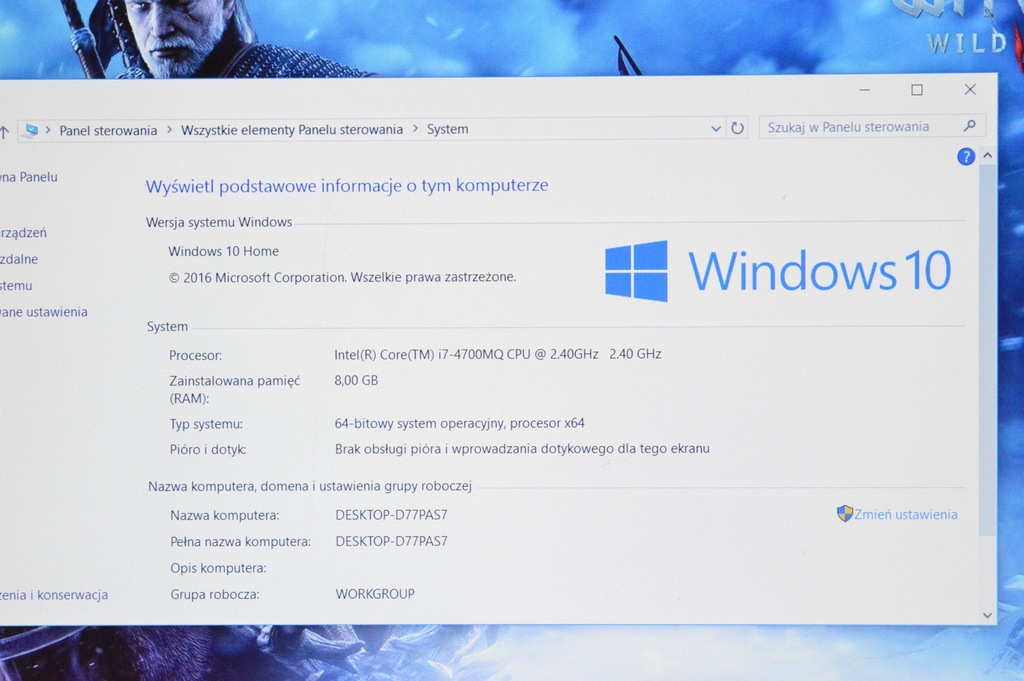
Task: Expand chevron before Panel sterowania breadcrumb
Action: [x=48, y=131]
